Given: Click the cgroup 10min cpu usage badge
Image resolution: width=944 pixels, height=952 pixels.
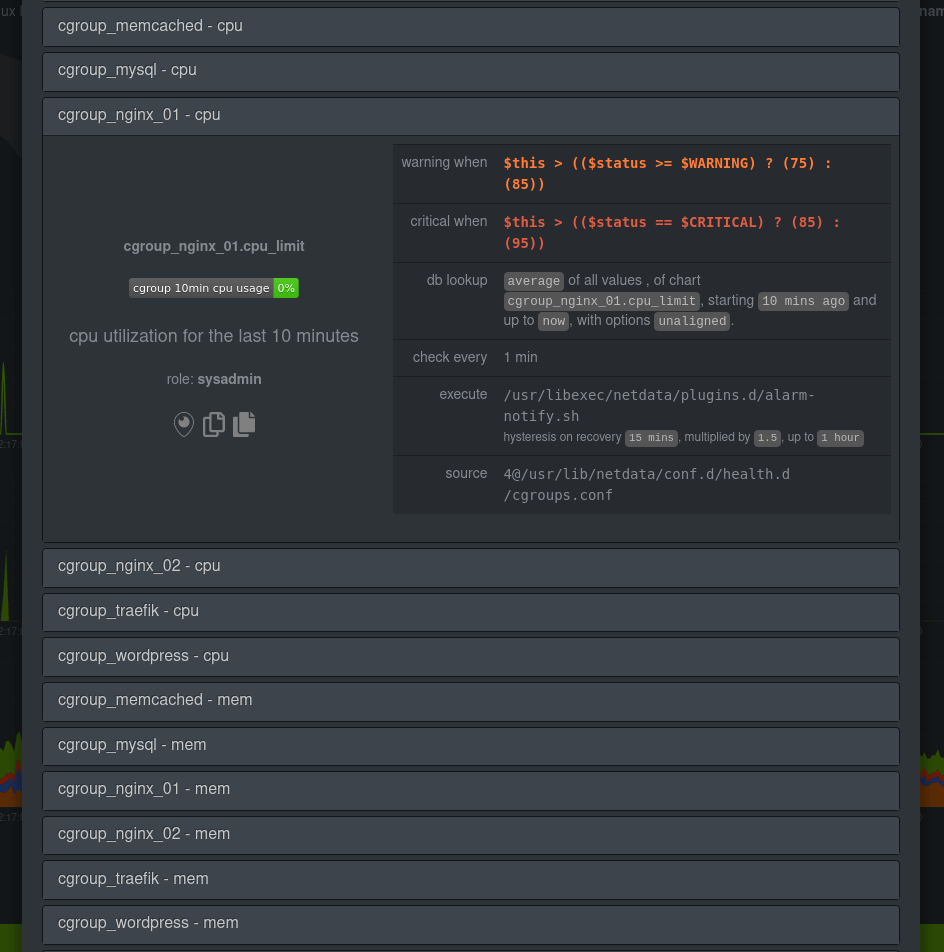Looking at the screenshot, I should tap(200, 287).
